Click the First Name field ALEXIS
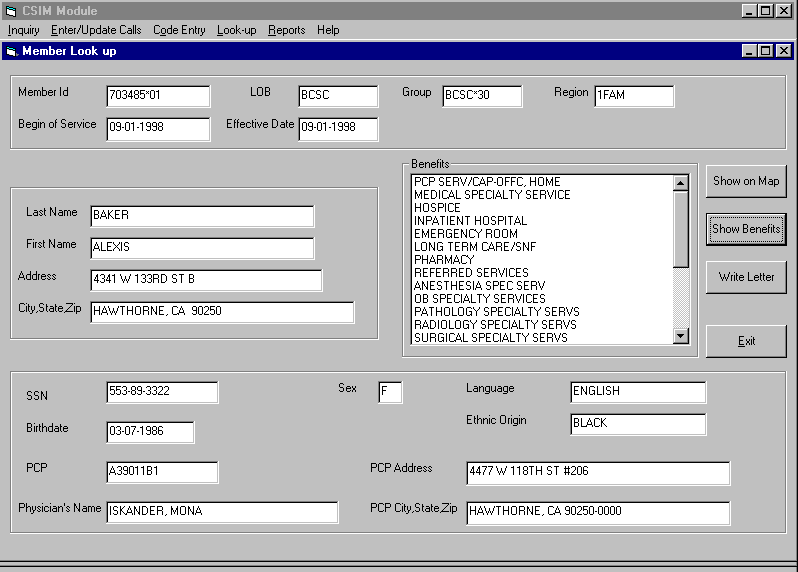The width and height of the screenshot is (798, 572). 202,248
